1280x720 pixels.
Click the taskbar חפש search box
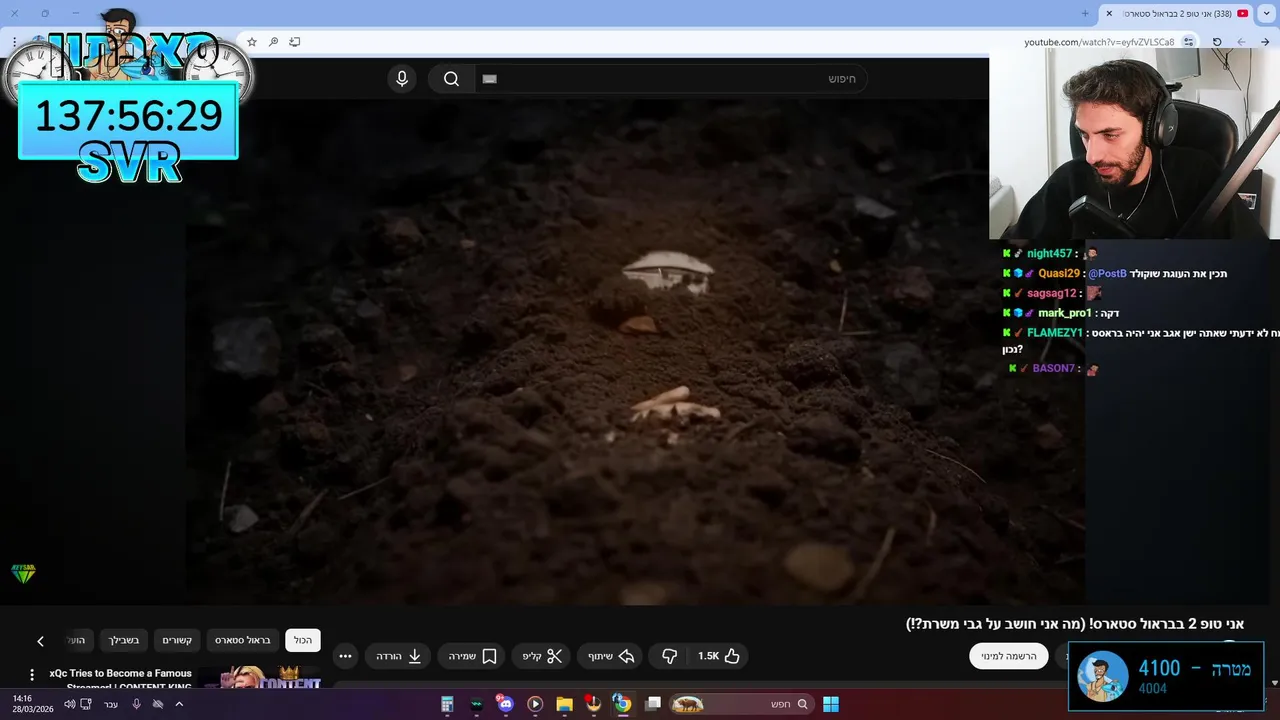740,704
